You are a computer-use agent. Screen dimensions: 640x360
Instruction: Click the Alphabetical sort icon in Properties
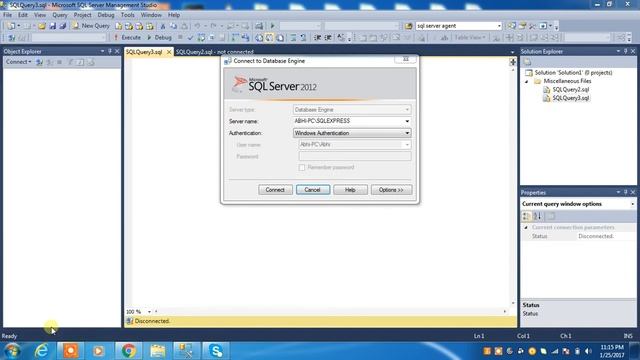pos(537,216)
